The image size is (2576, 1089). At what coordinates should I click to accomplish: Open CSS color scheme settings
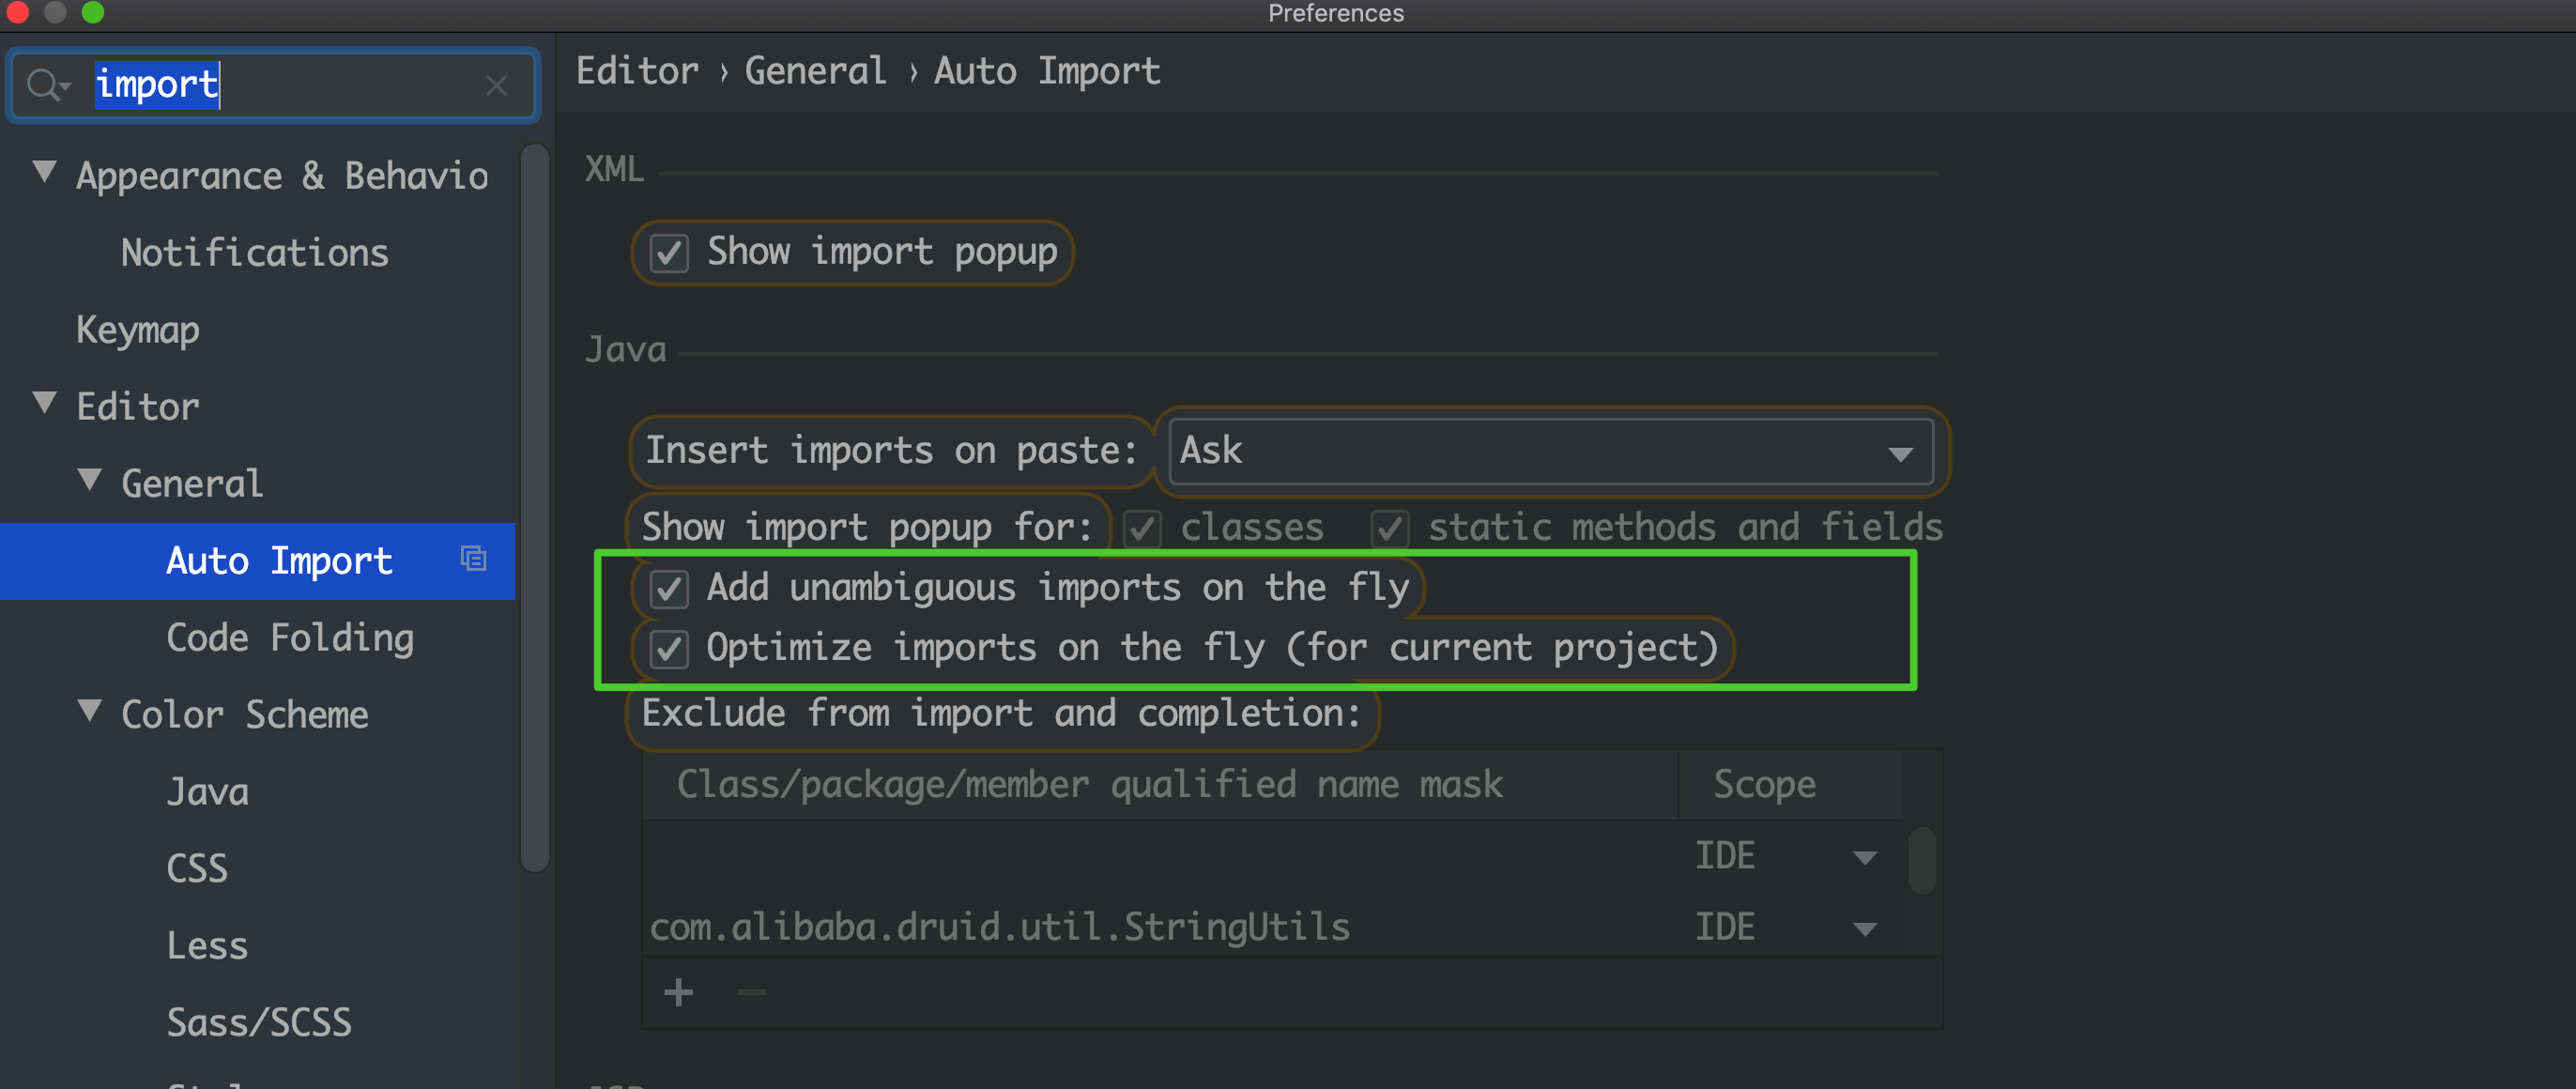point(197,869)
